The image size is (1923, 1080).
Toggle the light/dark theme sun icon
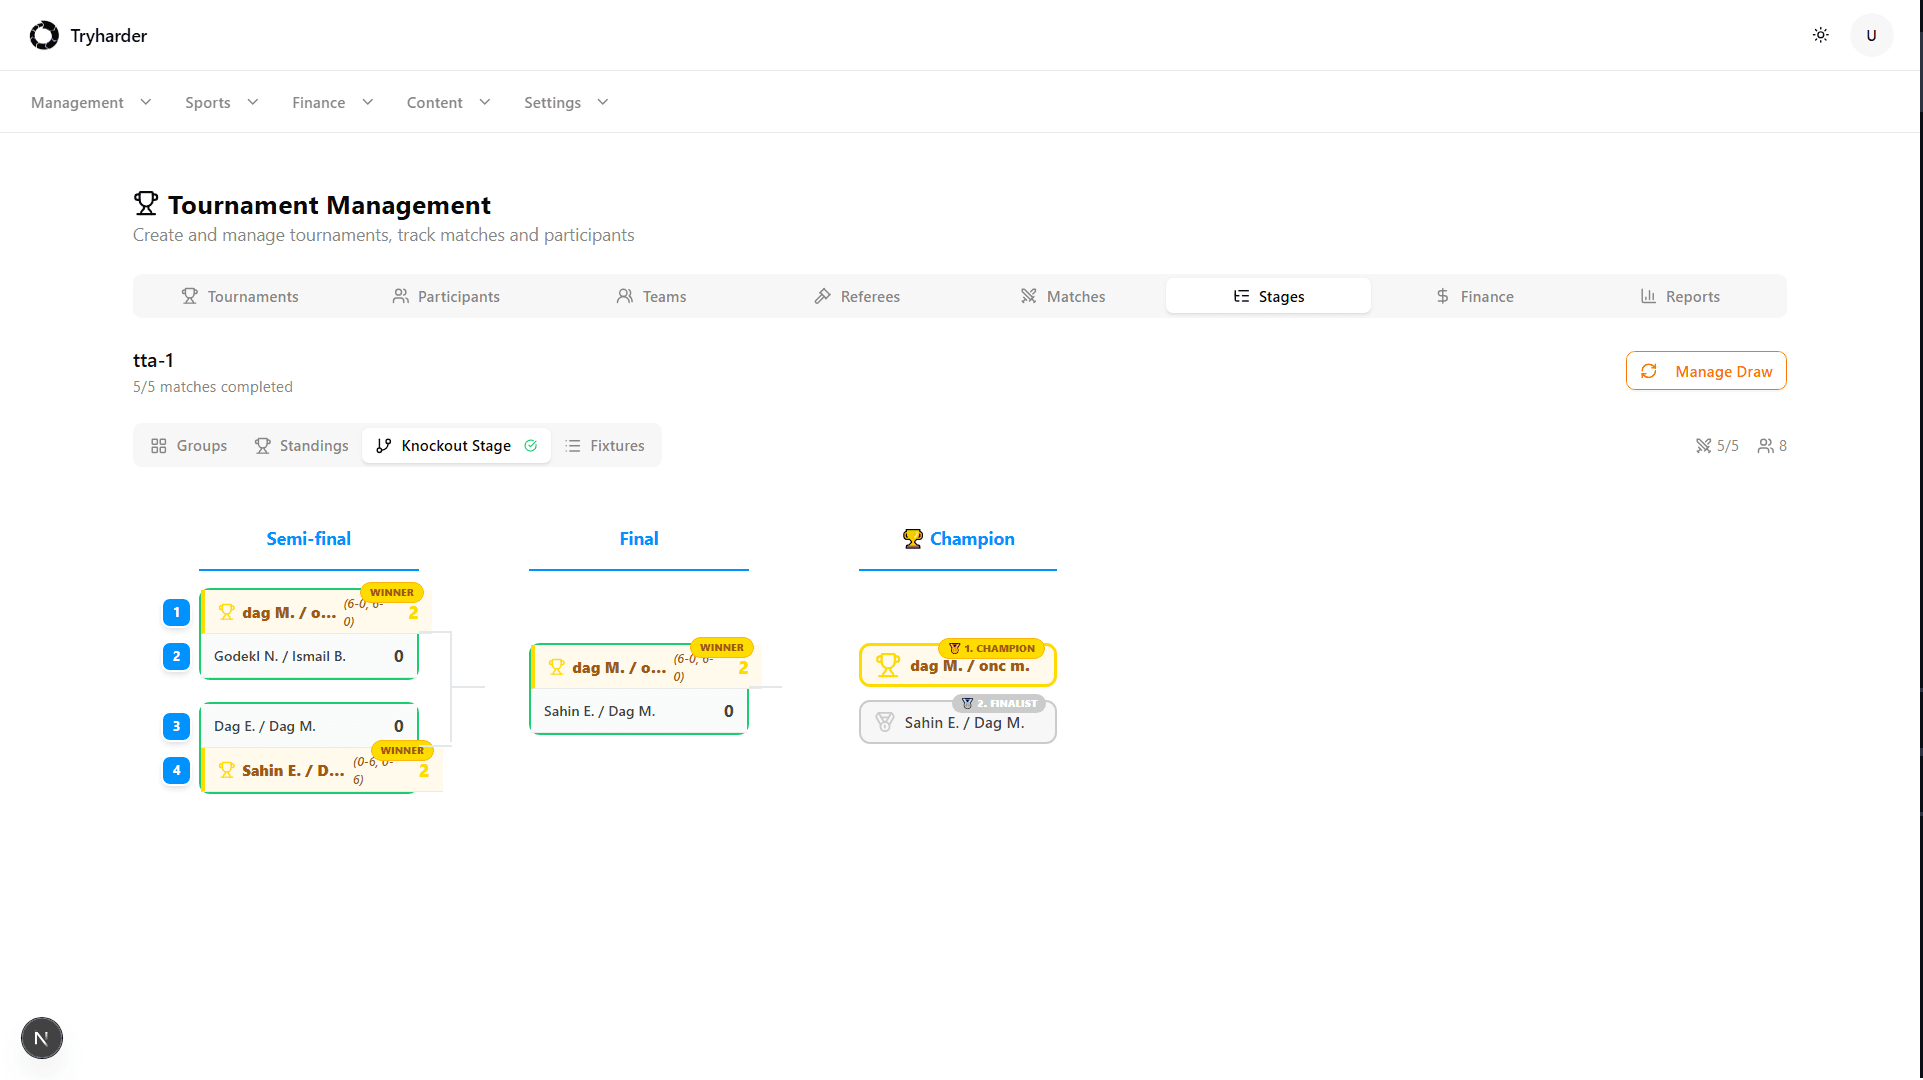click(1820, 35)
